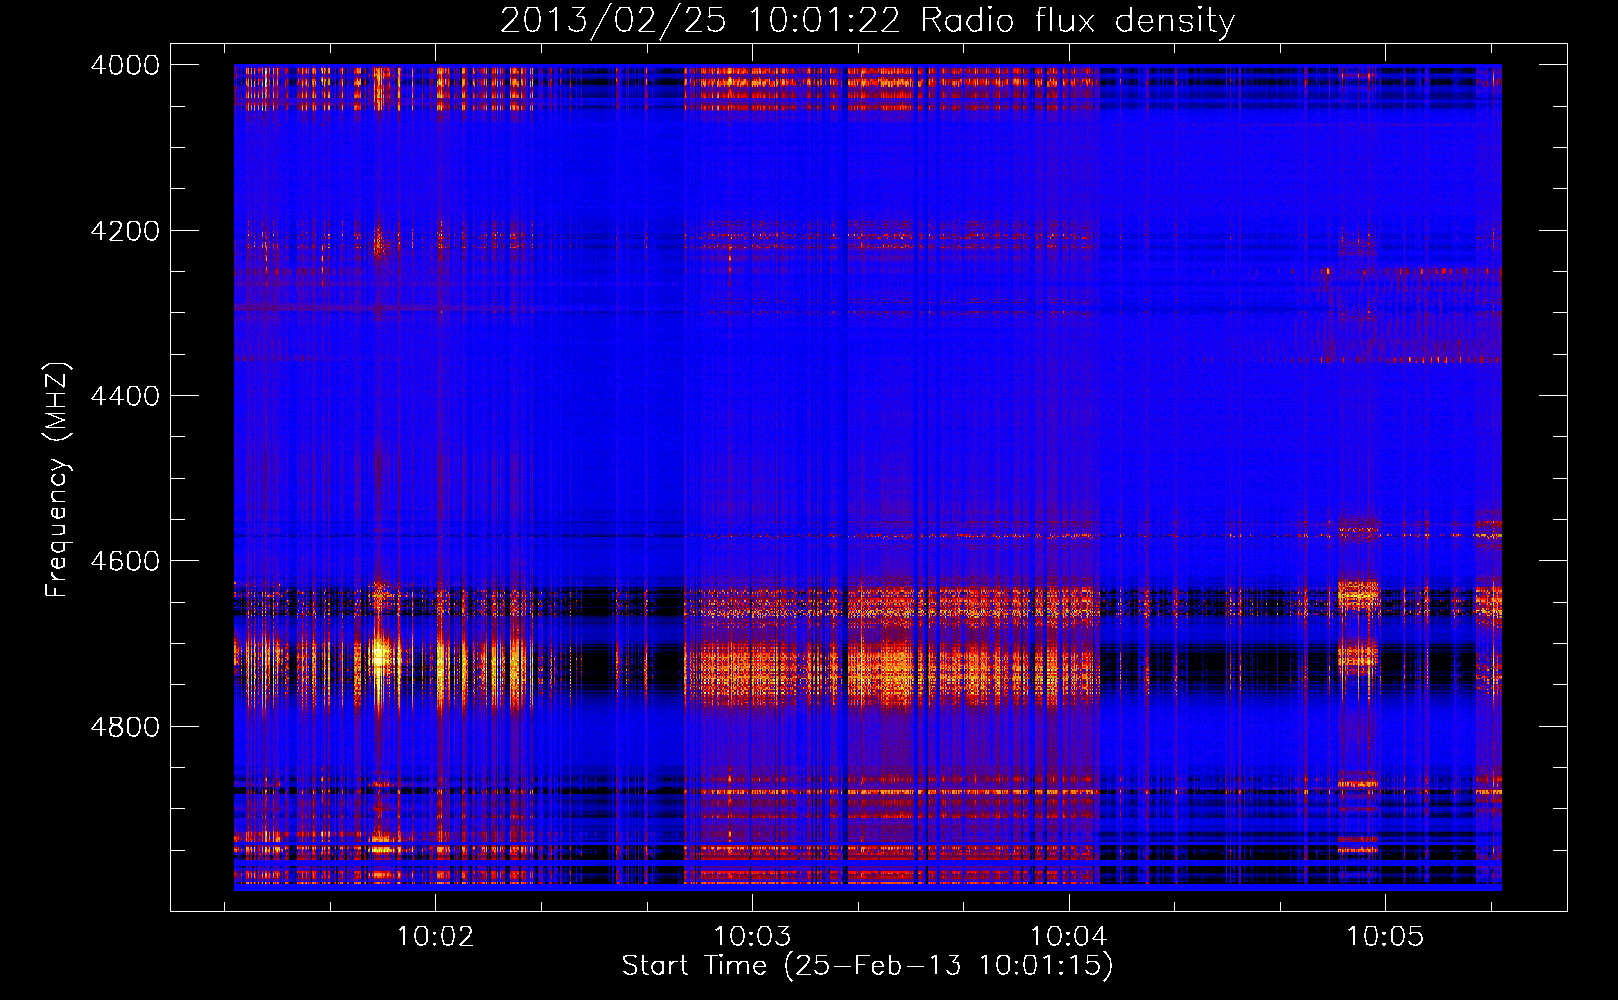
Task: Select the 4000 frequency axis label
Action: click(125, 65)
